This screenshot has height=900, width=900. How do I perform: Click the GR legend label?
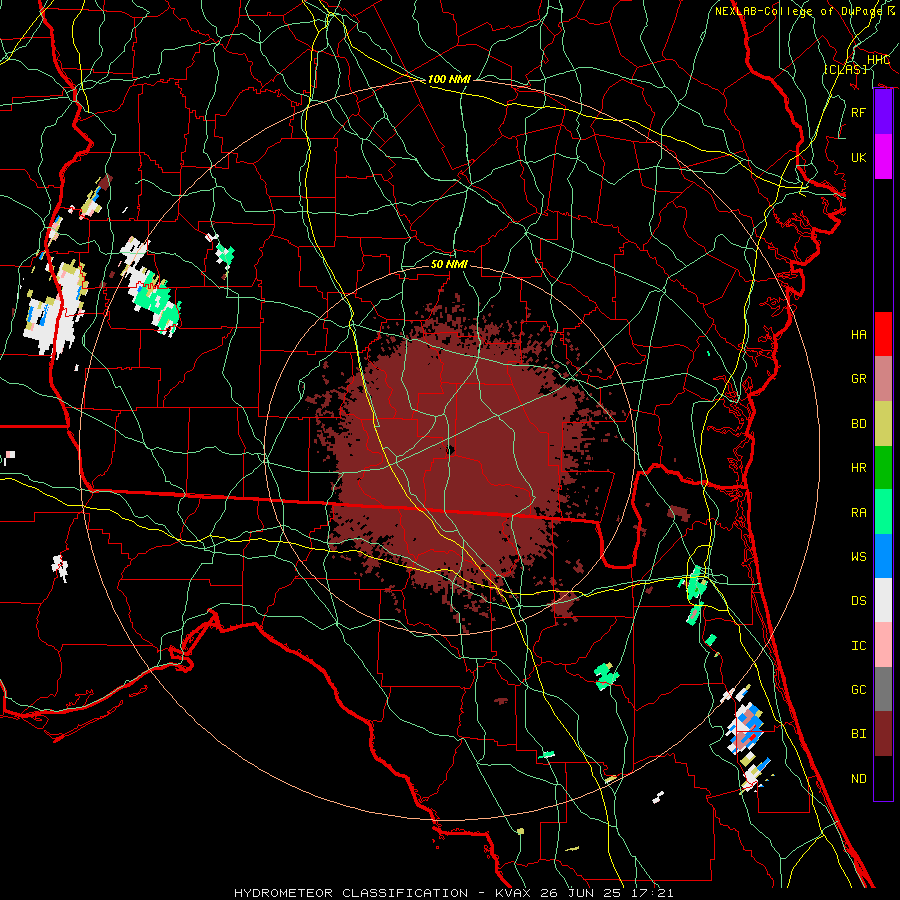point(859,379)
